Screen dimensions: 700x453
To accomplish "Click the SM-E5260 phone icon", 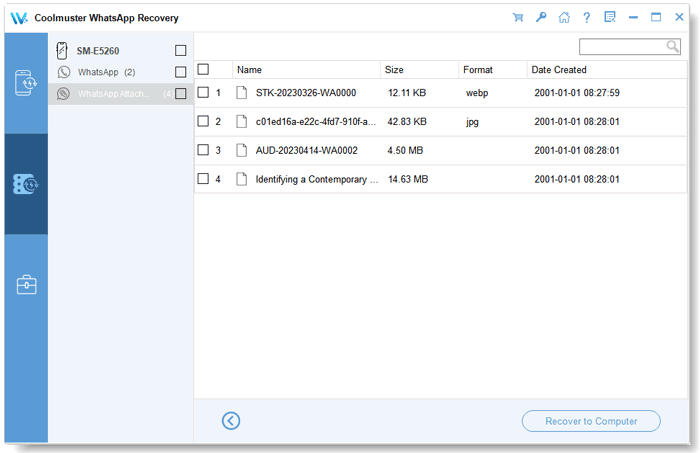I will click(62, 50).
